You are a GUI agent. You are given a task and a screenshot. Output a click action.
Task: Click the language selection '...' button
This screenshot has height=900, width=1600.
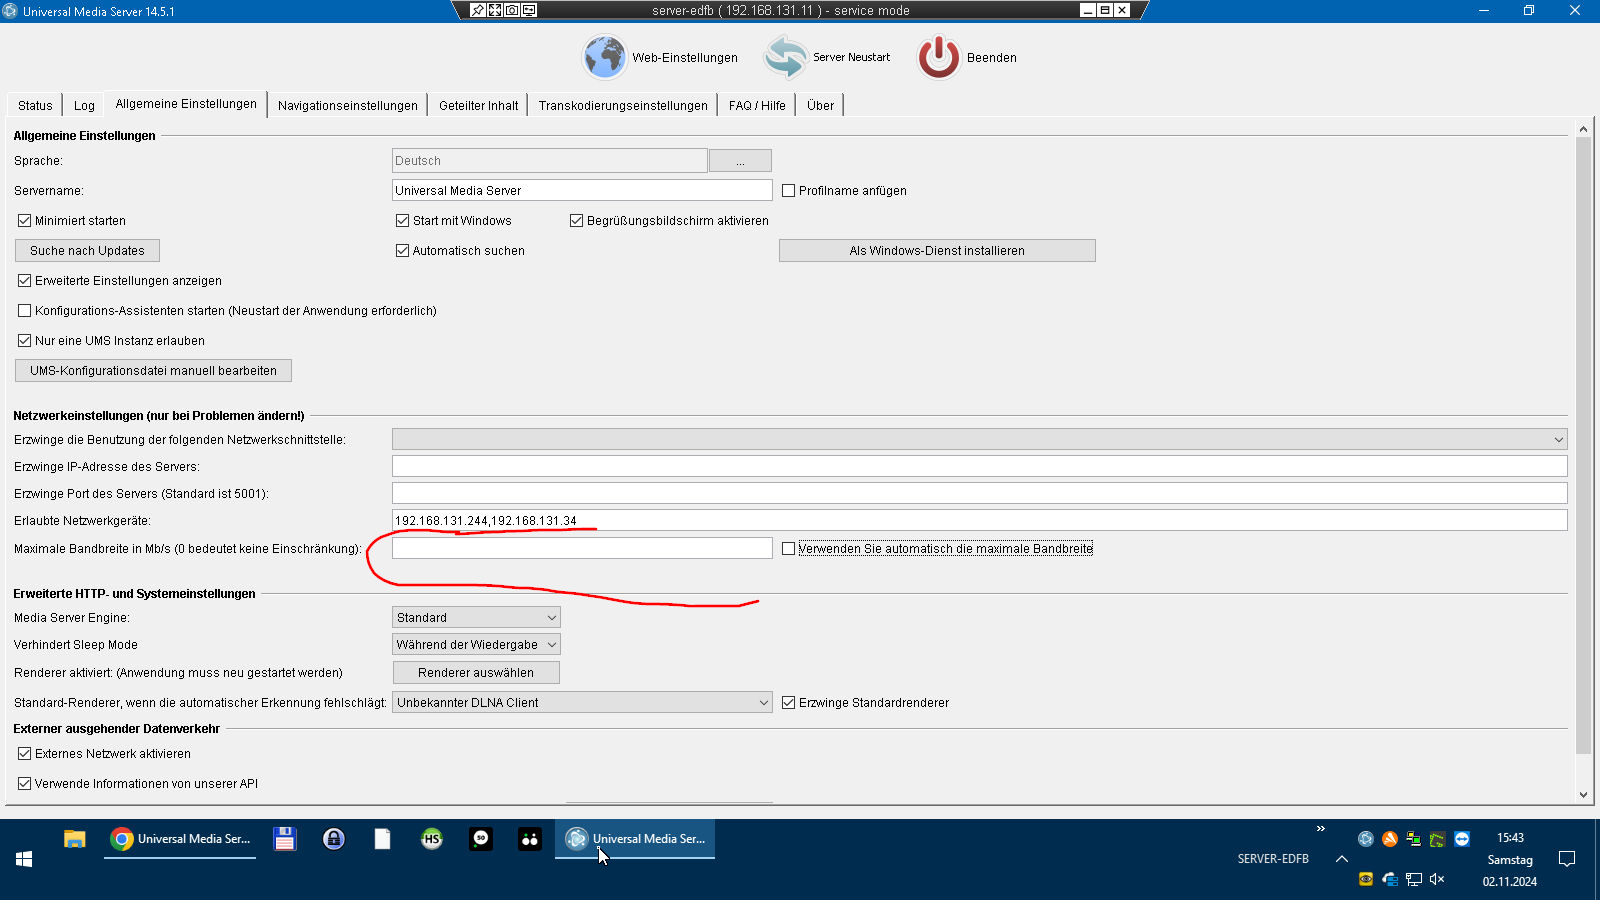pos(740,161)
